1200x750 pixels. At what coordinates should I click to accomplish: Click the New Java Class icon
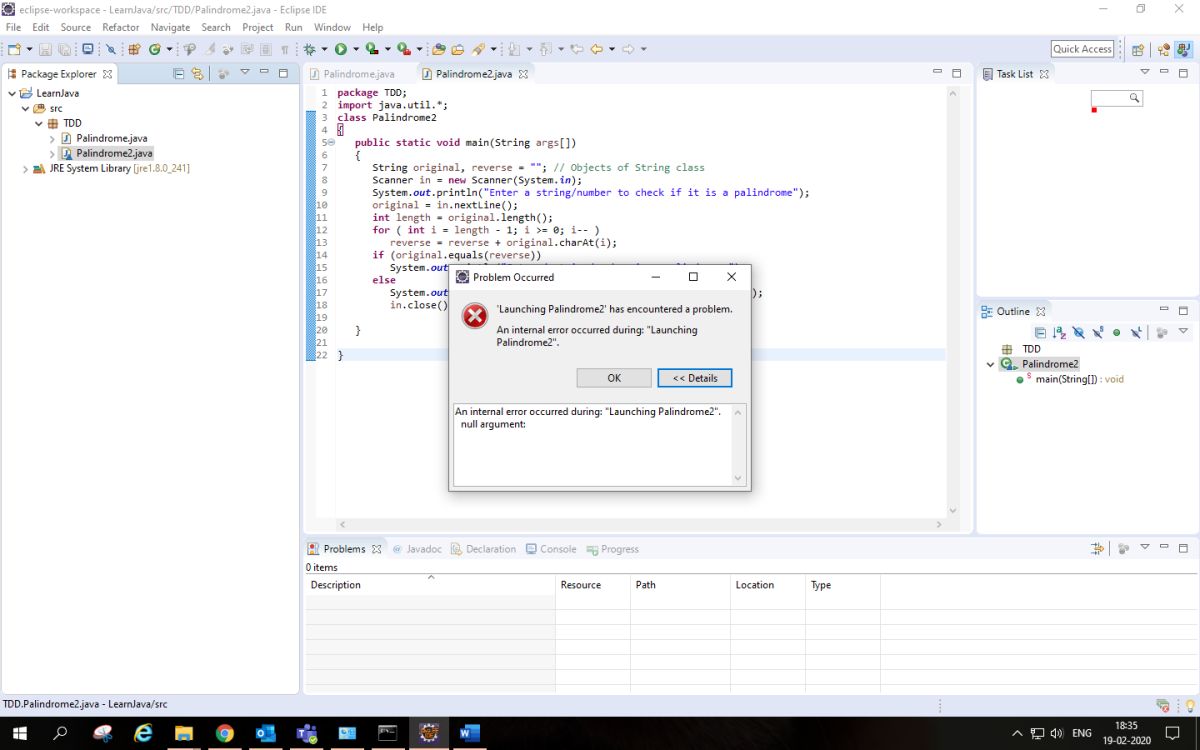(155, 49)
